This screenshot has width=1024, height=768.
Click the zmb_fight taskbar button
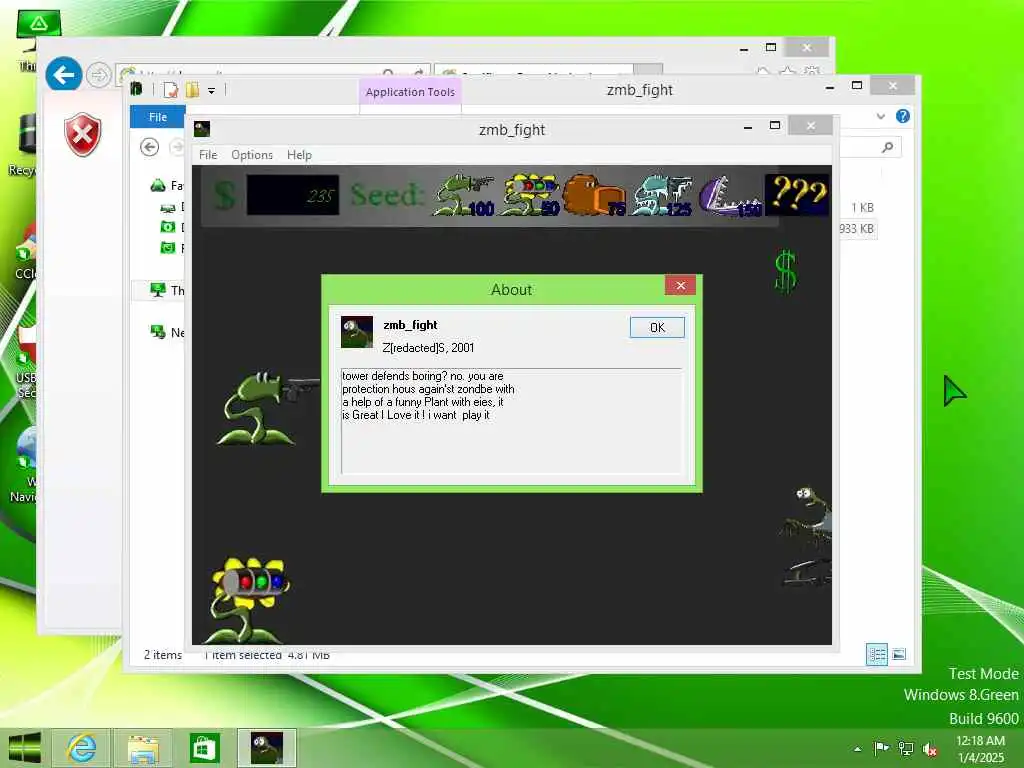coord(266,748)
